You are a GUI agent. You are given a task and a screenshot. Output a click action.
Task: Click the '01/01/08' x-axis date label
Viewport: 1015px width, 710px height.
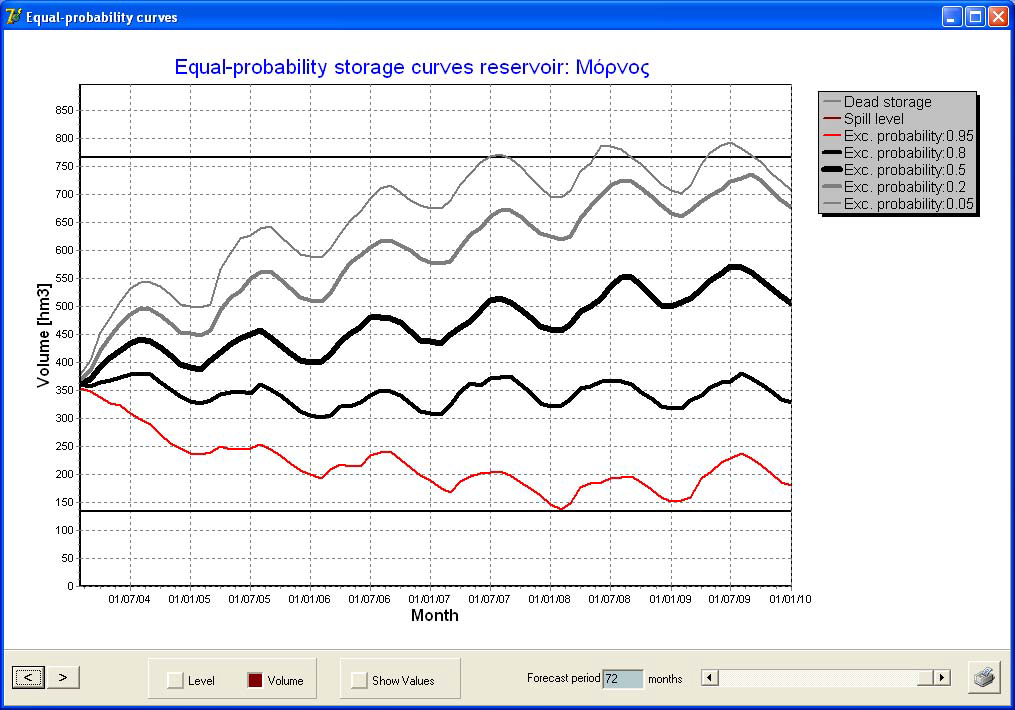click(x=550, y=599)
